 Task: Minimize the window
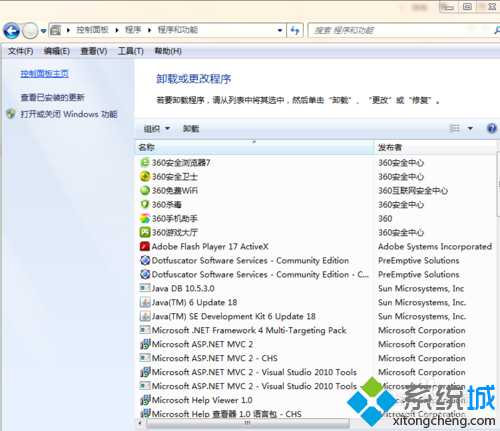pyautogui.click(x=449, y=7)
